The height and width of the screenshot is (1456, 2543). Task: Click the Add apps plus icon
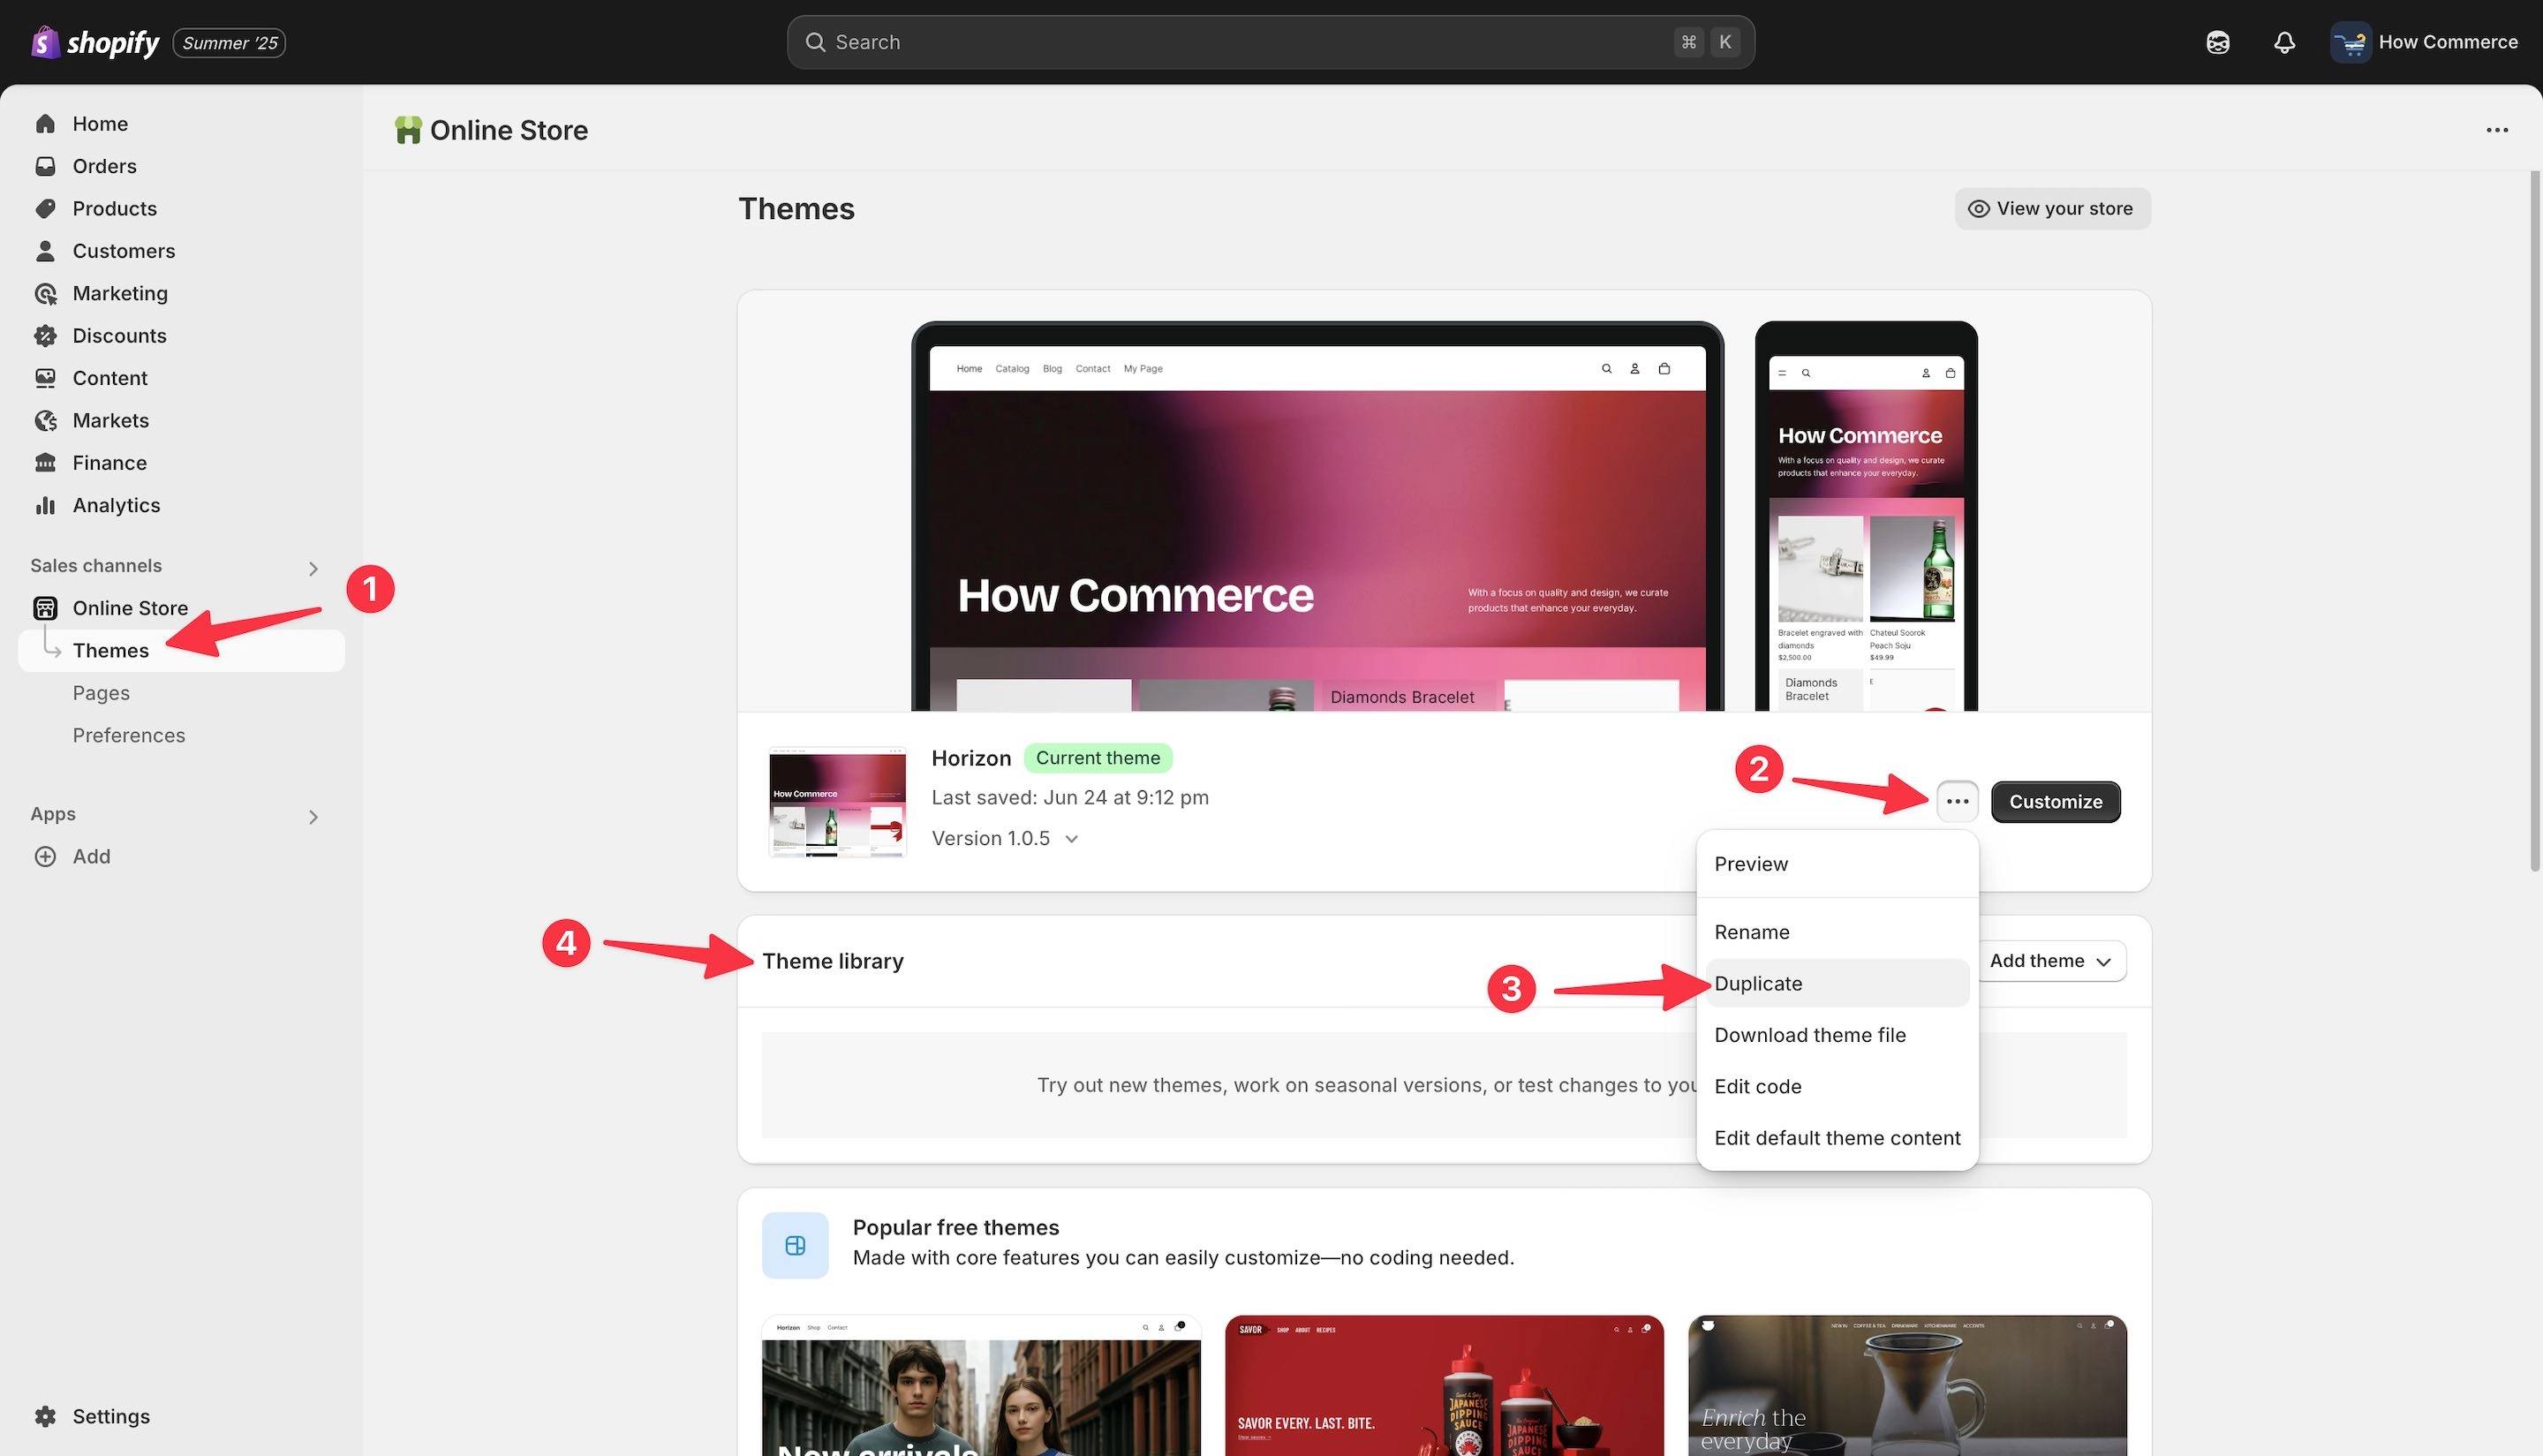coord(45,856)
